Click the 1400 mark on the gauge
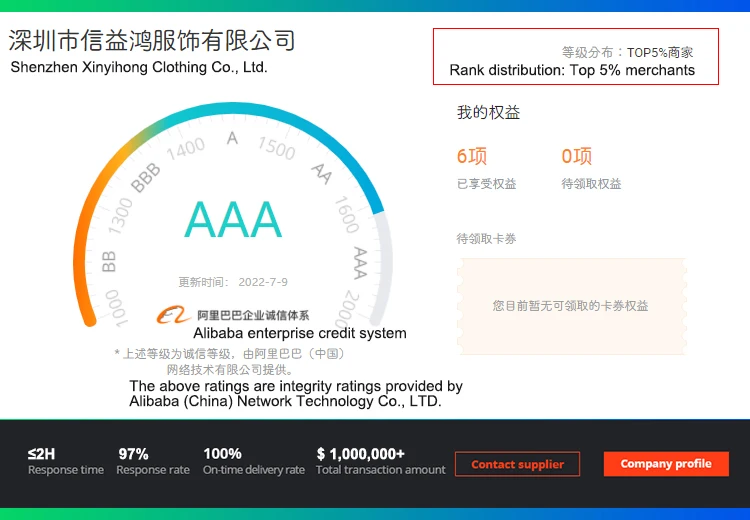The height and width of the screenshot is (520, 750). click(186, 149)
